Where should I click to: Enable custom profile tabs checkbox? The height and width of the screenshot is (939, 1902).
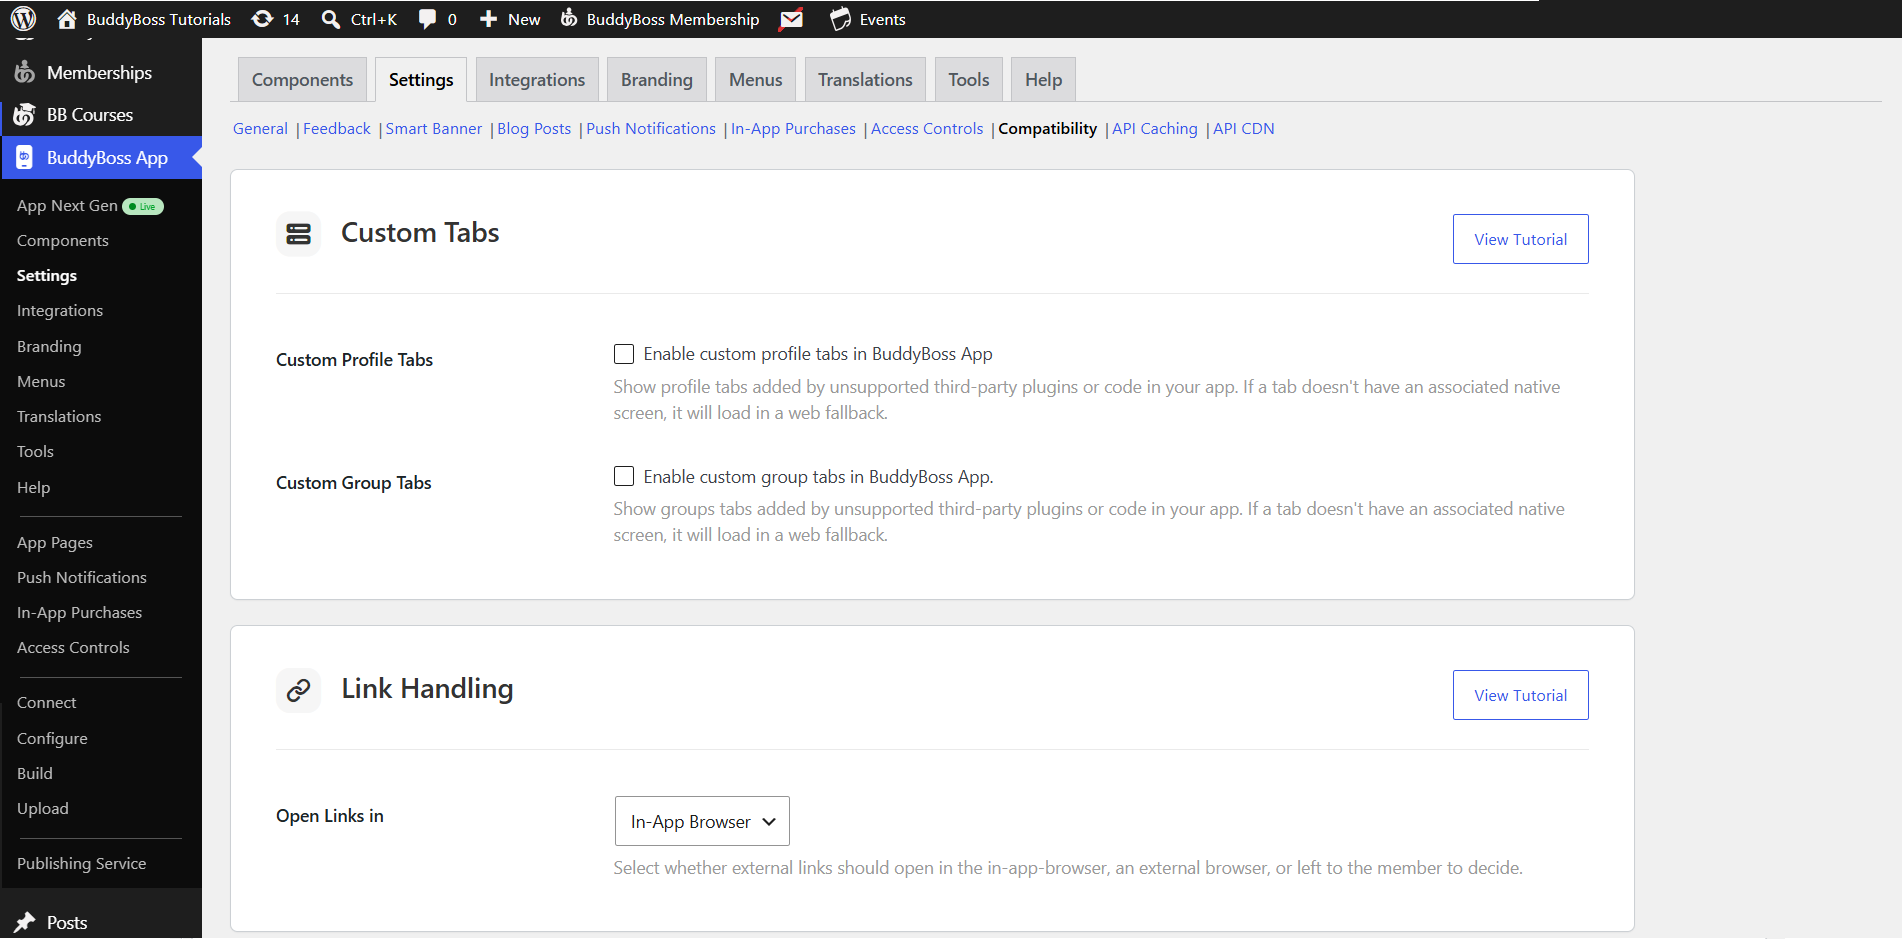[624, 354]
